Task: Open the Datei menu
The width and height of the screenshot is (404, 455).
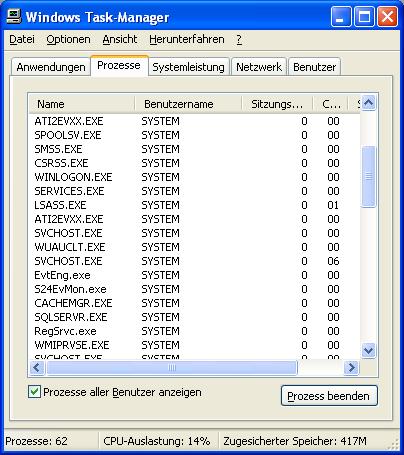Action: (x=22, y=39)
